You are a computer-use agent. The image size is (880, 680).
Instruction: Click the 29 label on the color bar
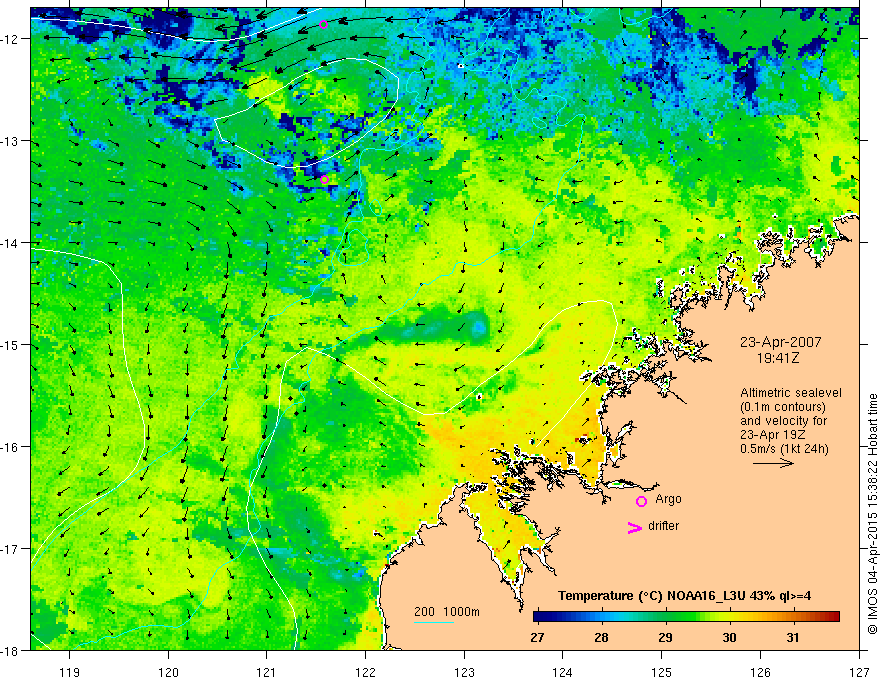pos(665,637)
